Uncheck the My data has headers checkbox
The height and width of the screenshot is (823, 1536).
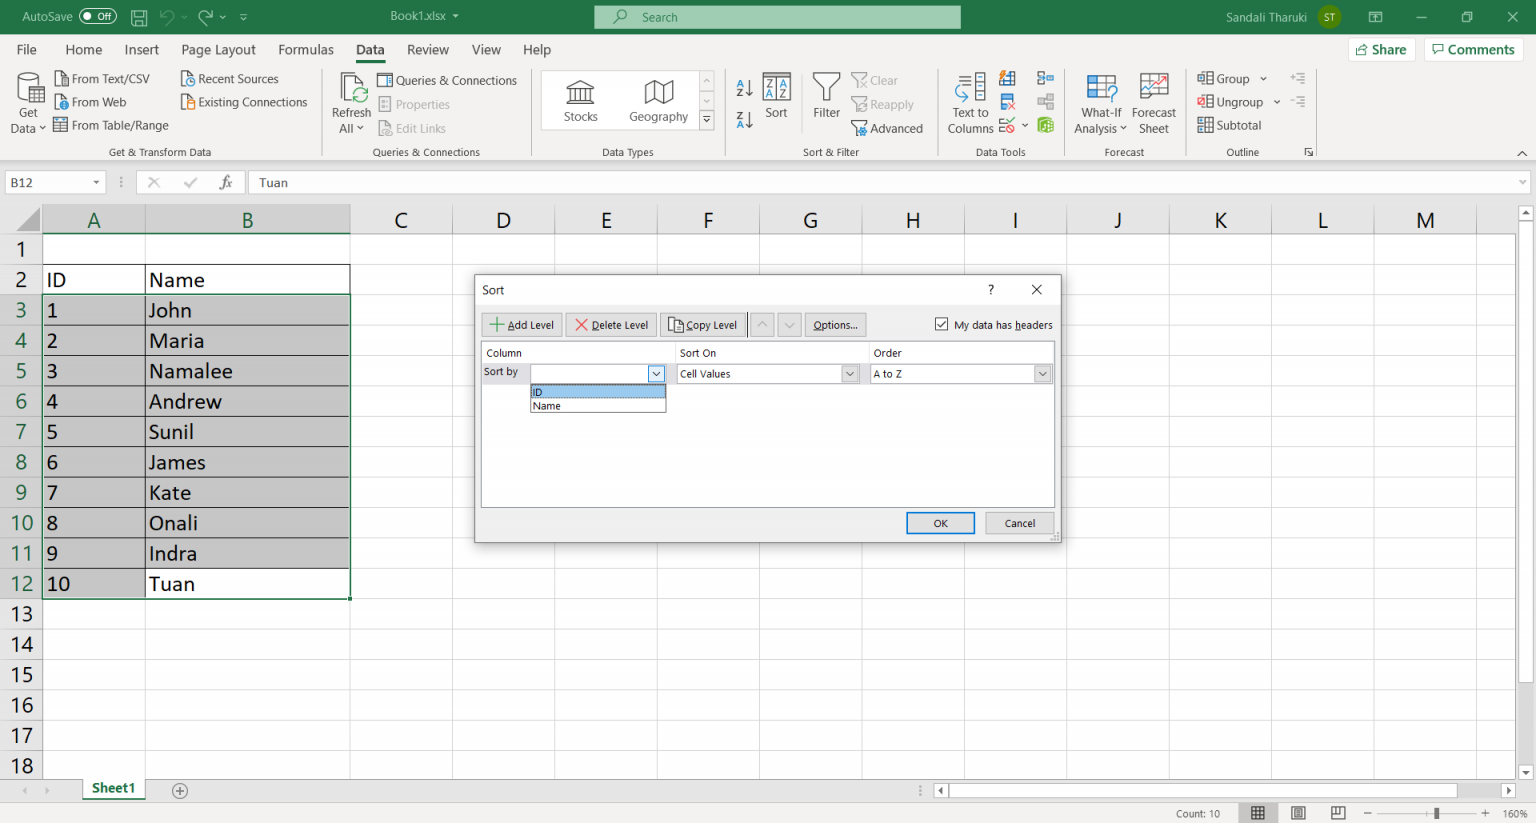(x=941, y=323)
